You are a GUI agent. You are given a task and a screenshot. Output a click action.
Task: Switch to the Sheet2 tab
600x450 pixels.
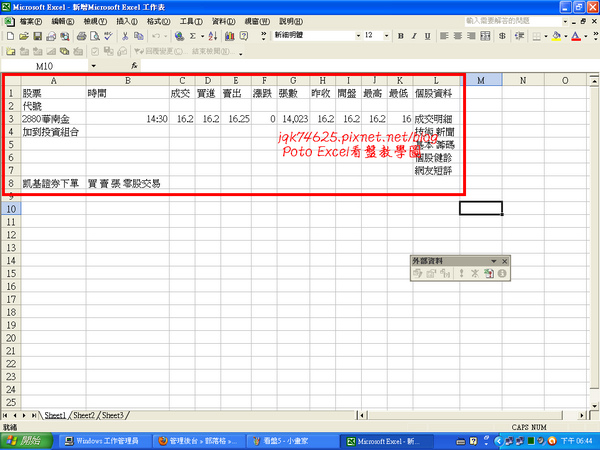pos(84,415)
